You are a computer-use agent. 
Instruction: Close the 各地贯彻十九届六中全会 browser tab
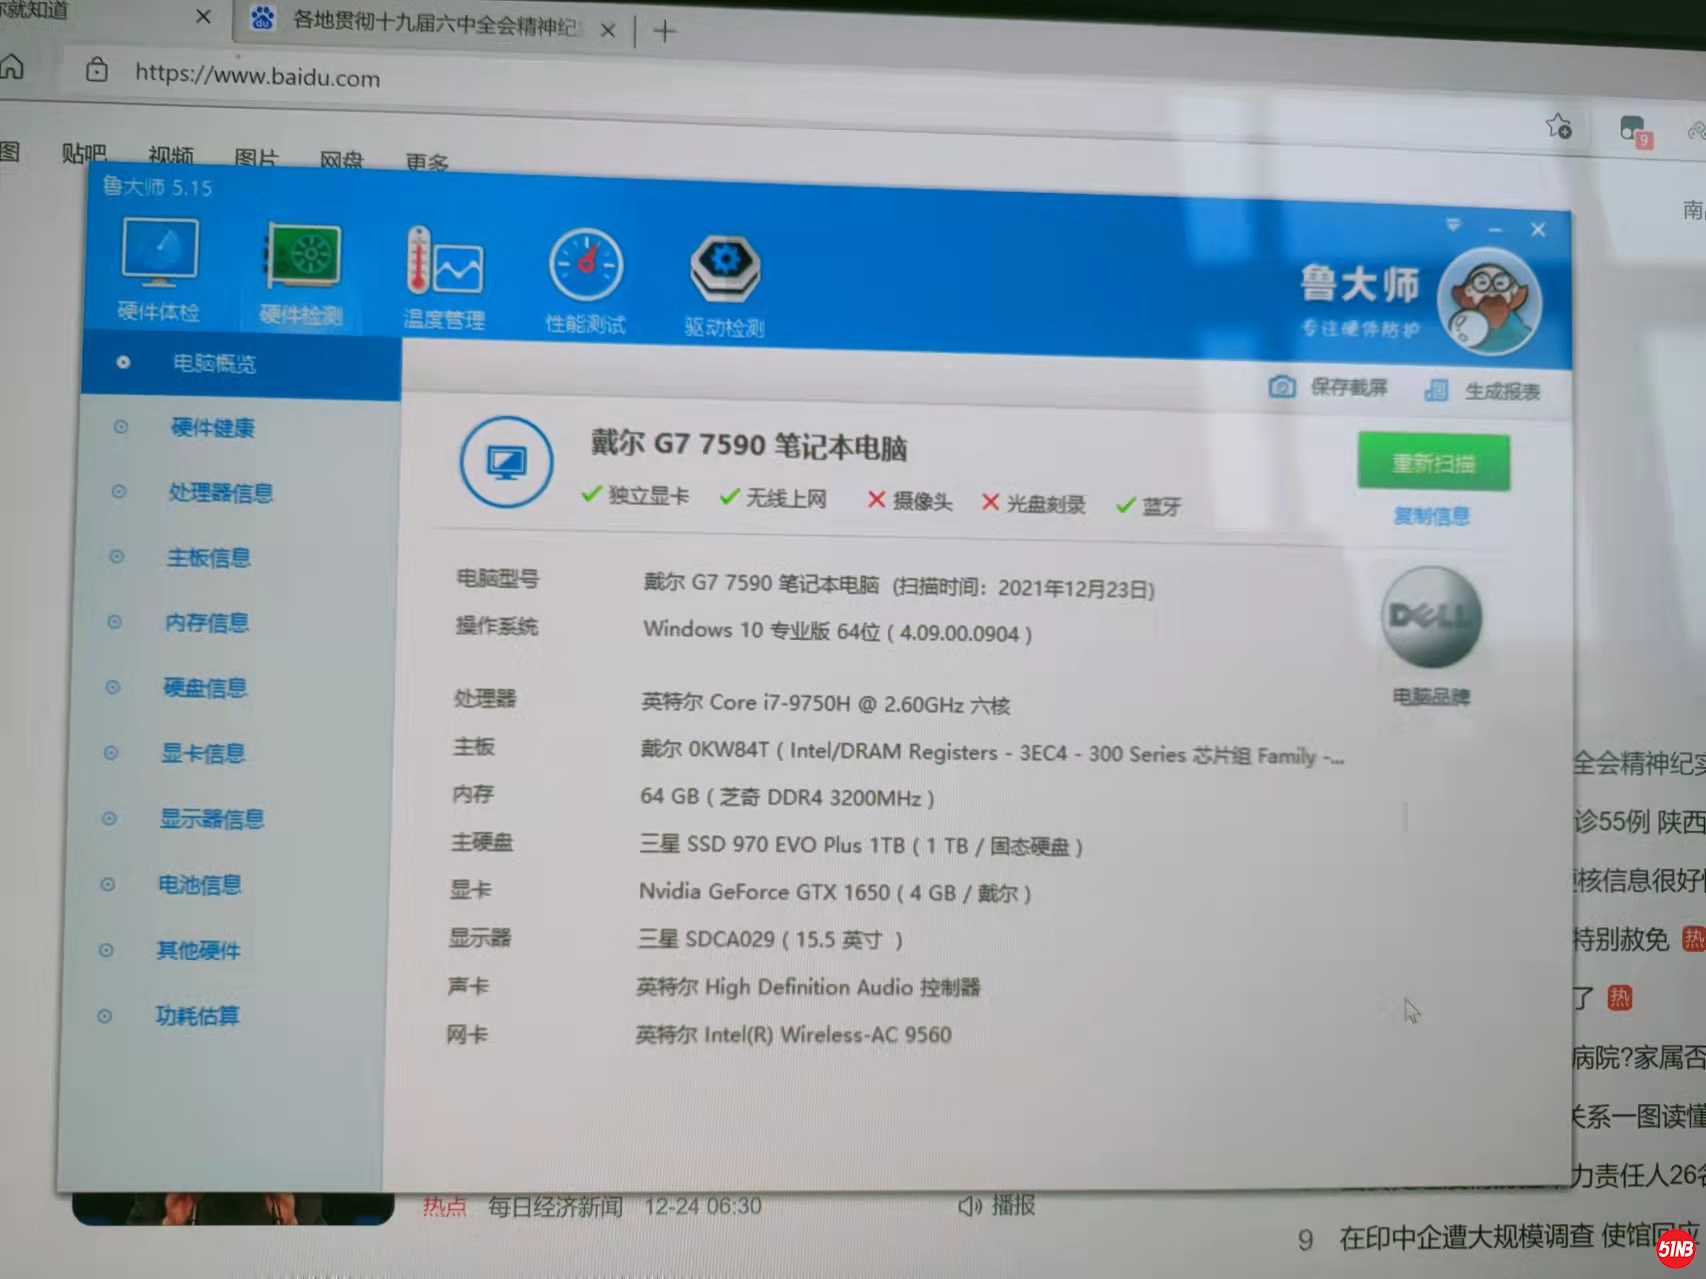(607, 30)
